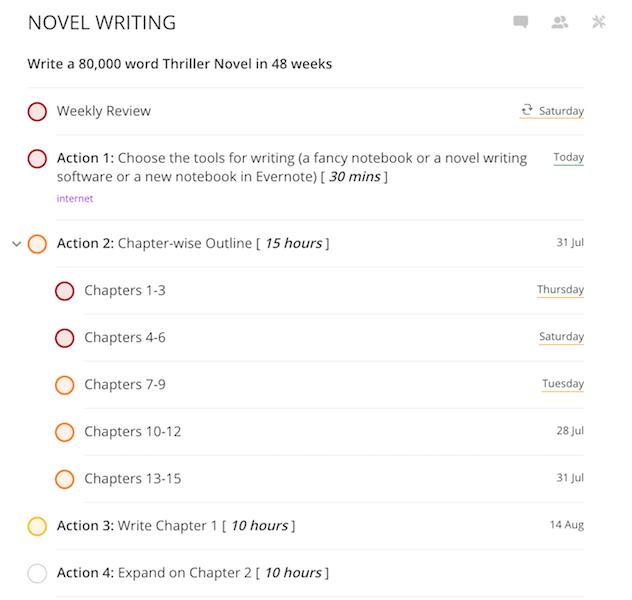
Task: Check the Action 4 task circle
Action: [x=37, y=573]
